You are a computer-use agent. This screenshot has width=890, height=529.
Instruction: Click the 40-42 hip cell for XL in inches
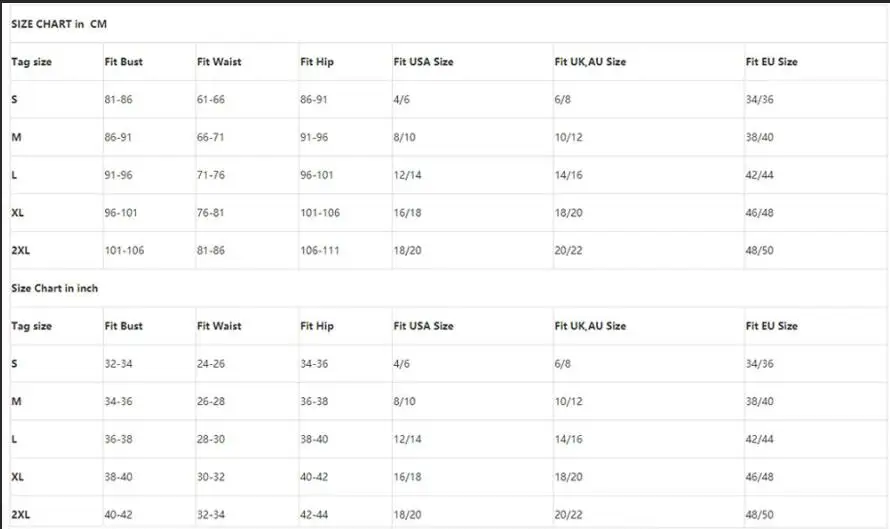[314, 477]
